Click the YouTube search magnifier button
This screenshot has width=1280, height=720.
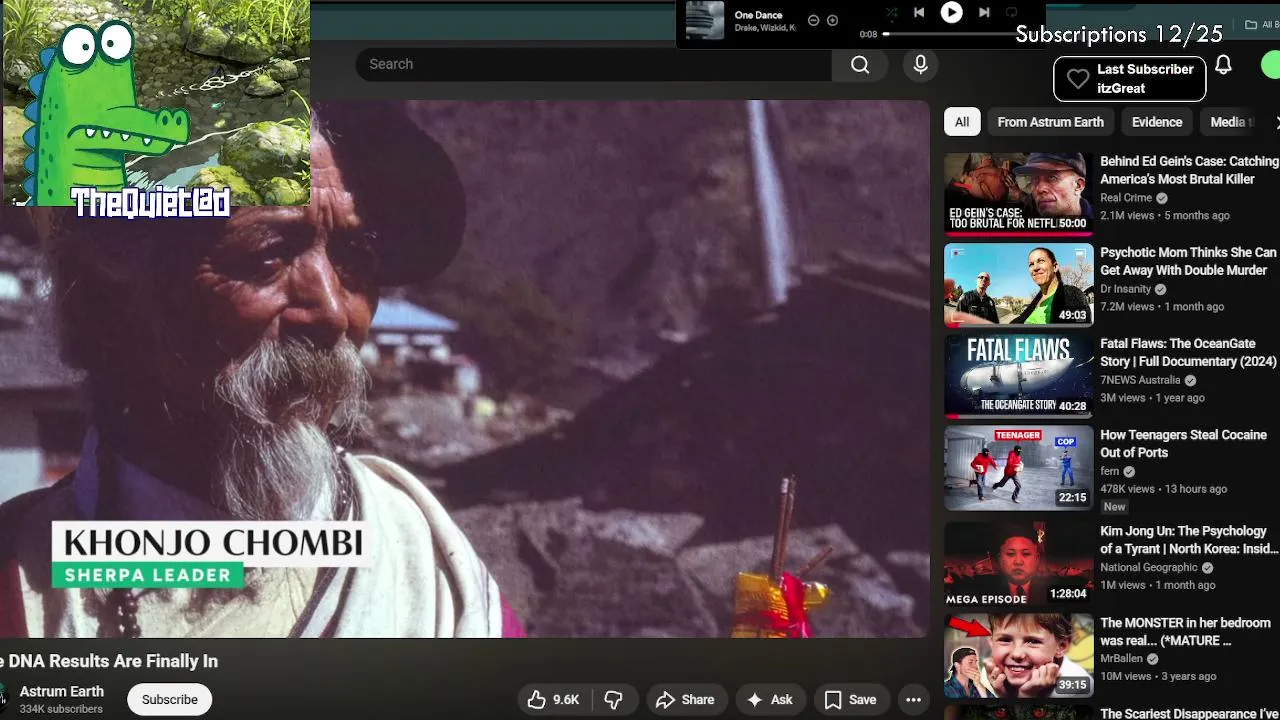click(860, 64)
